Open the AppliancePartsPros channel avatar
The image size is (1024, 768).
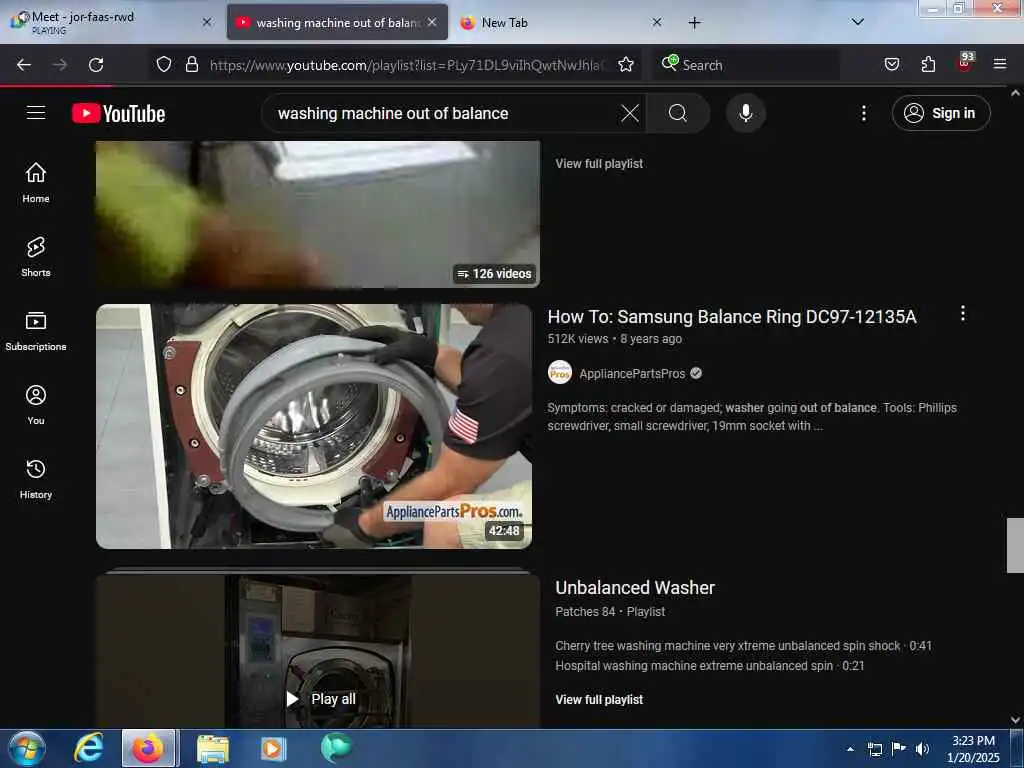coord(560,372)
